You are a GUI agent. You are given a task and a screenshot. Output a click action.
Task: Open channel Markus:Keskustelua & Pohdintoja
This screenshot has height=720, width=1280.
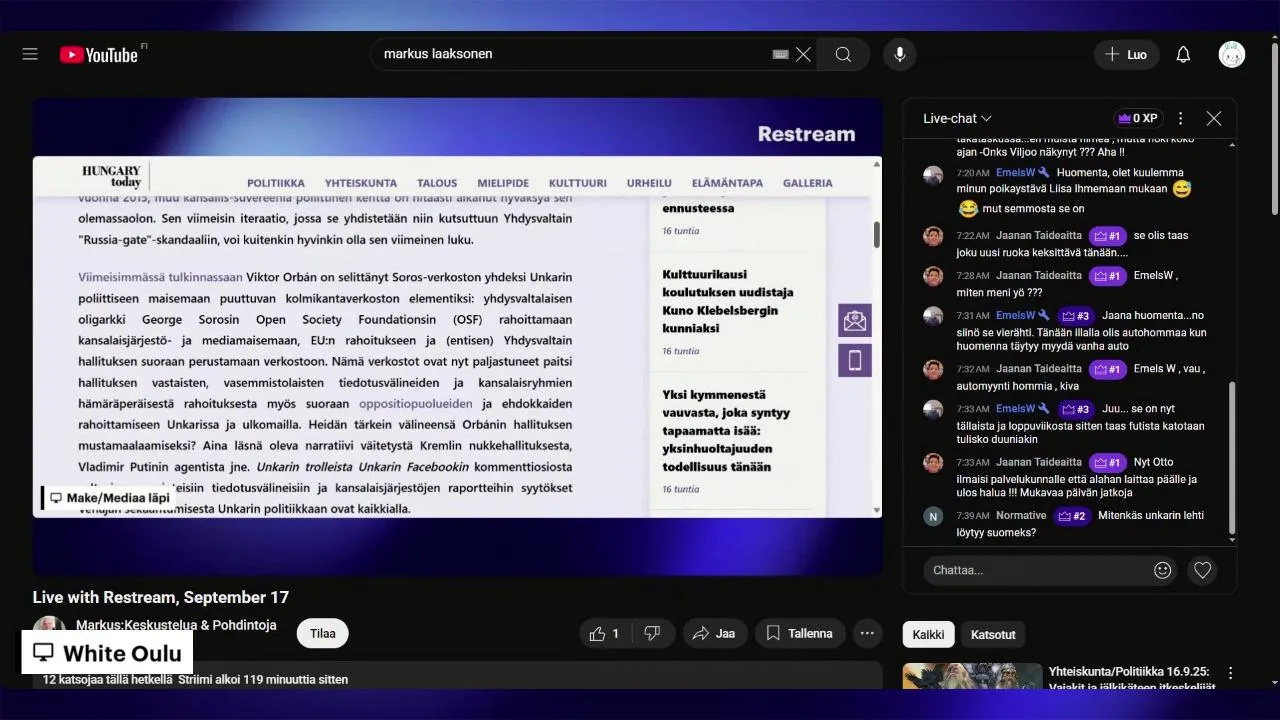[176, 625]
